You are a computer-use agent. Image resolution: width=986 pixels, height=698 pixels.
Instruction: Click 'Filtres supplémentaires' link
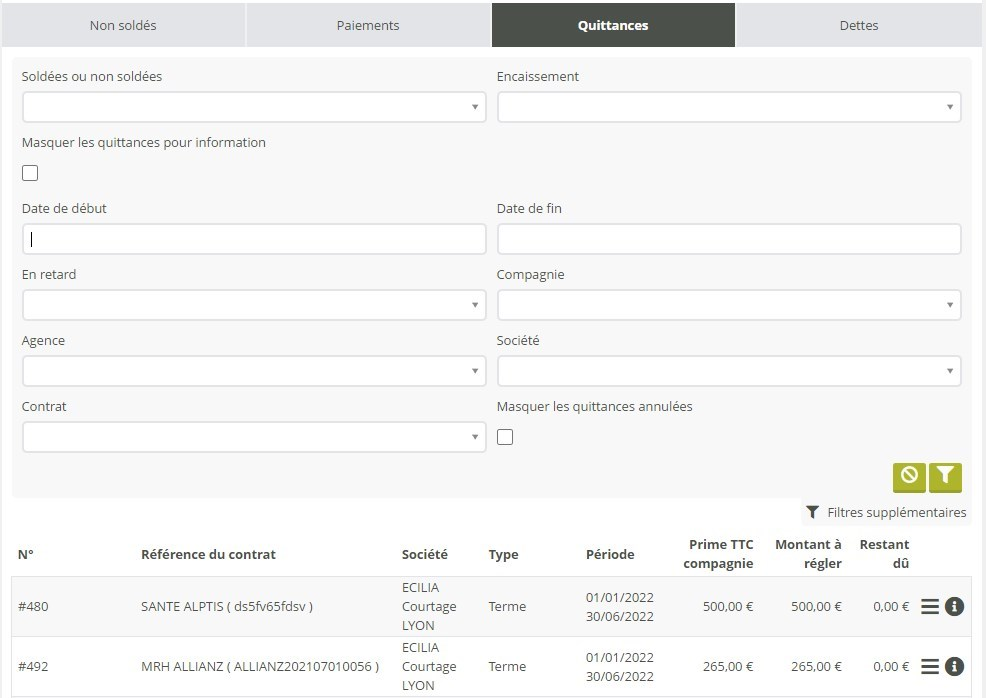pos(886,513)
